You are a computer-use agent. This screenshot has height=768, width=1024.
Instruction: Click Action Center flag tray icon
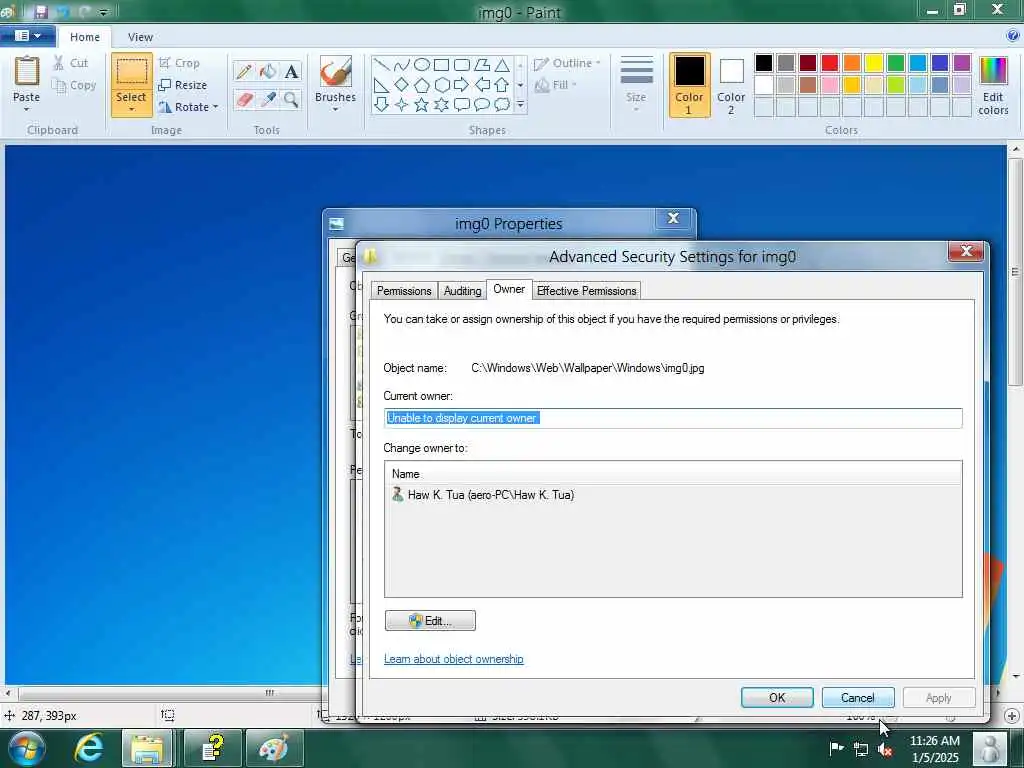(x=836, y=748)
